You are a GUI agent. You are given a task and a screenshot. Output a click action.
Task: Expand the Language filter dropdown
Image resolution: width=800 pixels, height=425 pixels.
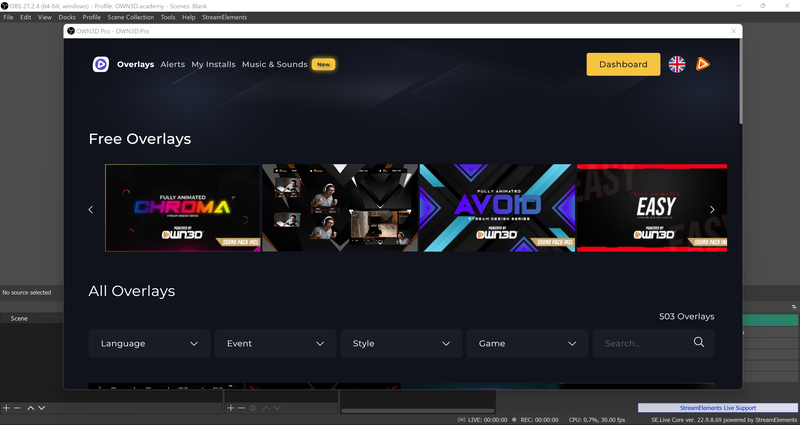149,343
